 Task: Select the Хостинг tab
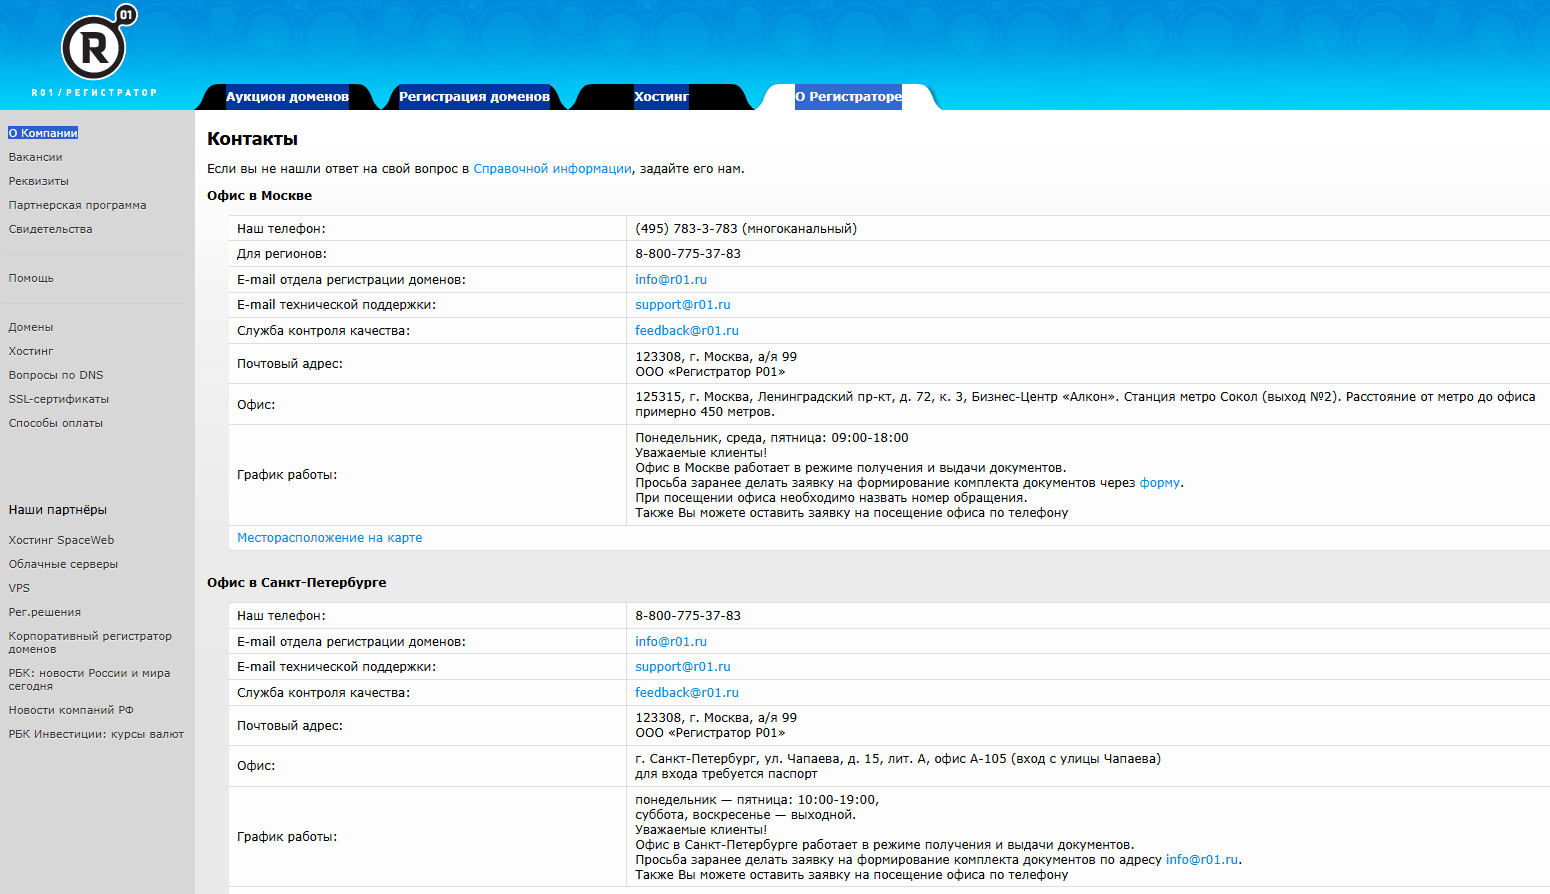661,97
